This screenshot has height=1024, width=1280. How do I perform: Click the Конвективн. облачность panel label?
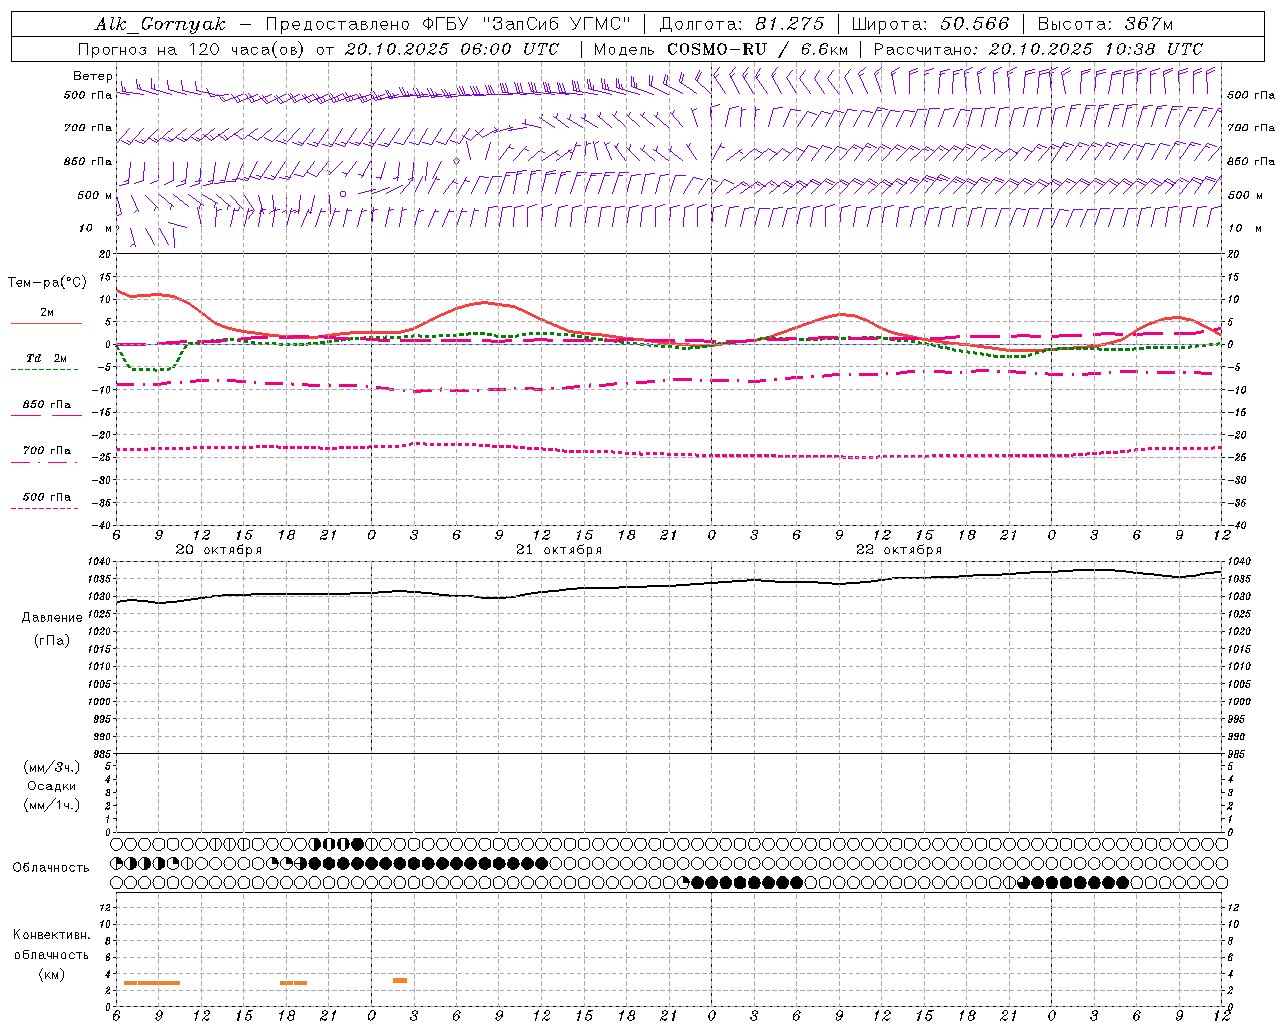tap(52, 945)
